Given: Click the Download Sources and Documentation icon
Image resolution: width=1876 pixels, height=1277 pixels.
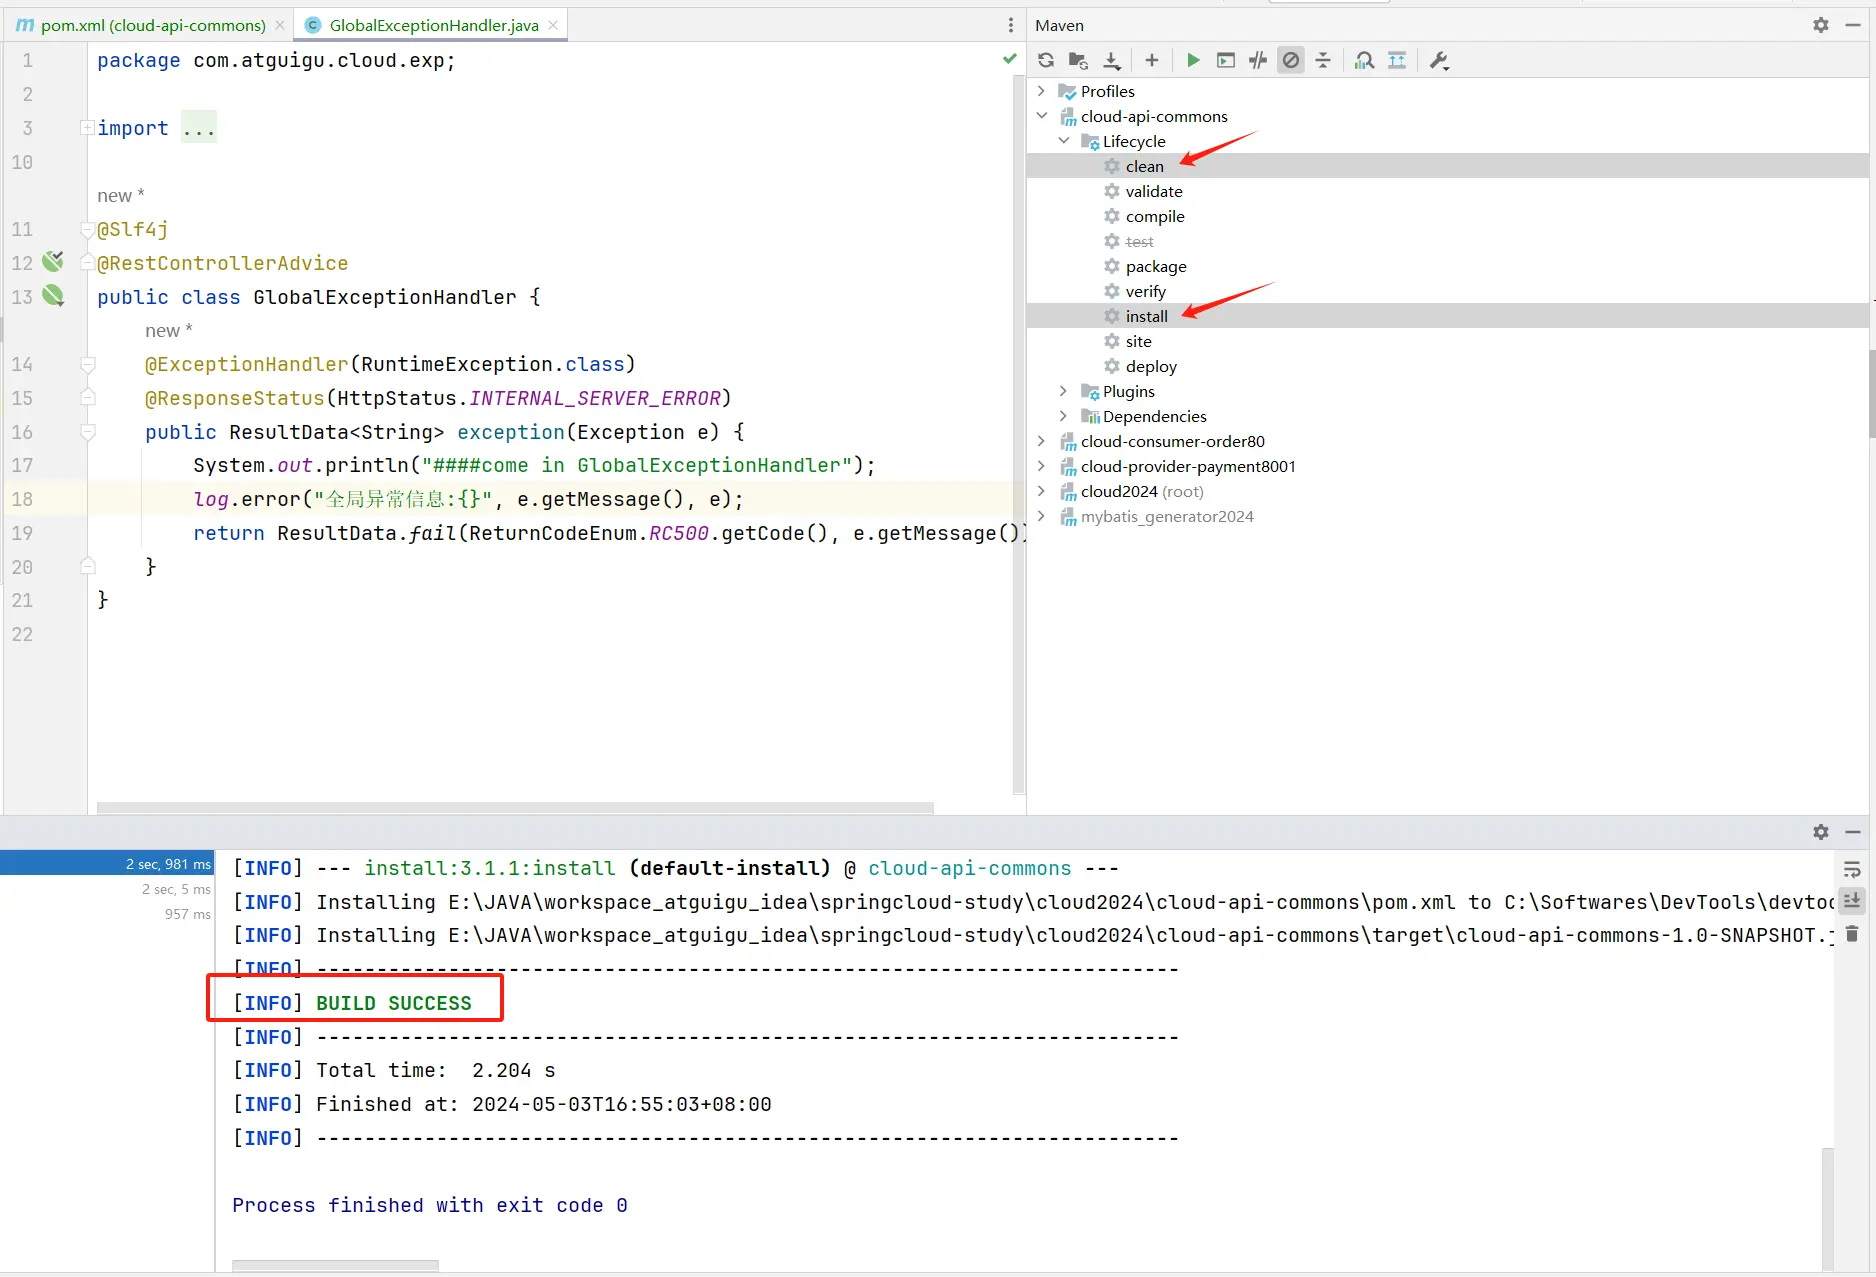Looking at the screenshot, I should click(x=1112, y=60).
